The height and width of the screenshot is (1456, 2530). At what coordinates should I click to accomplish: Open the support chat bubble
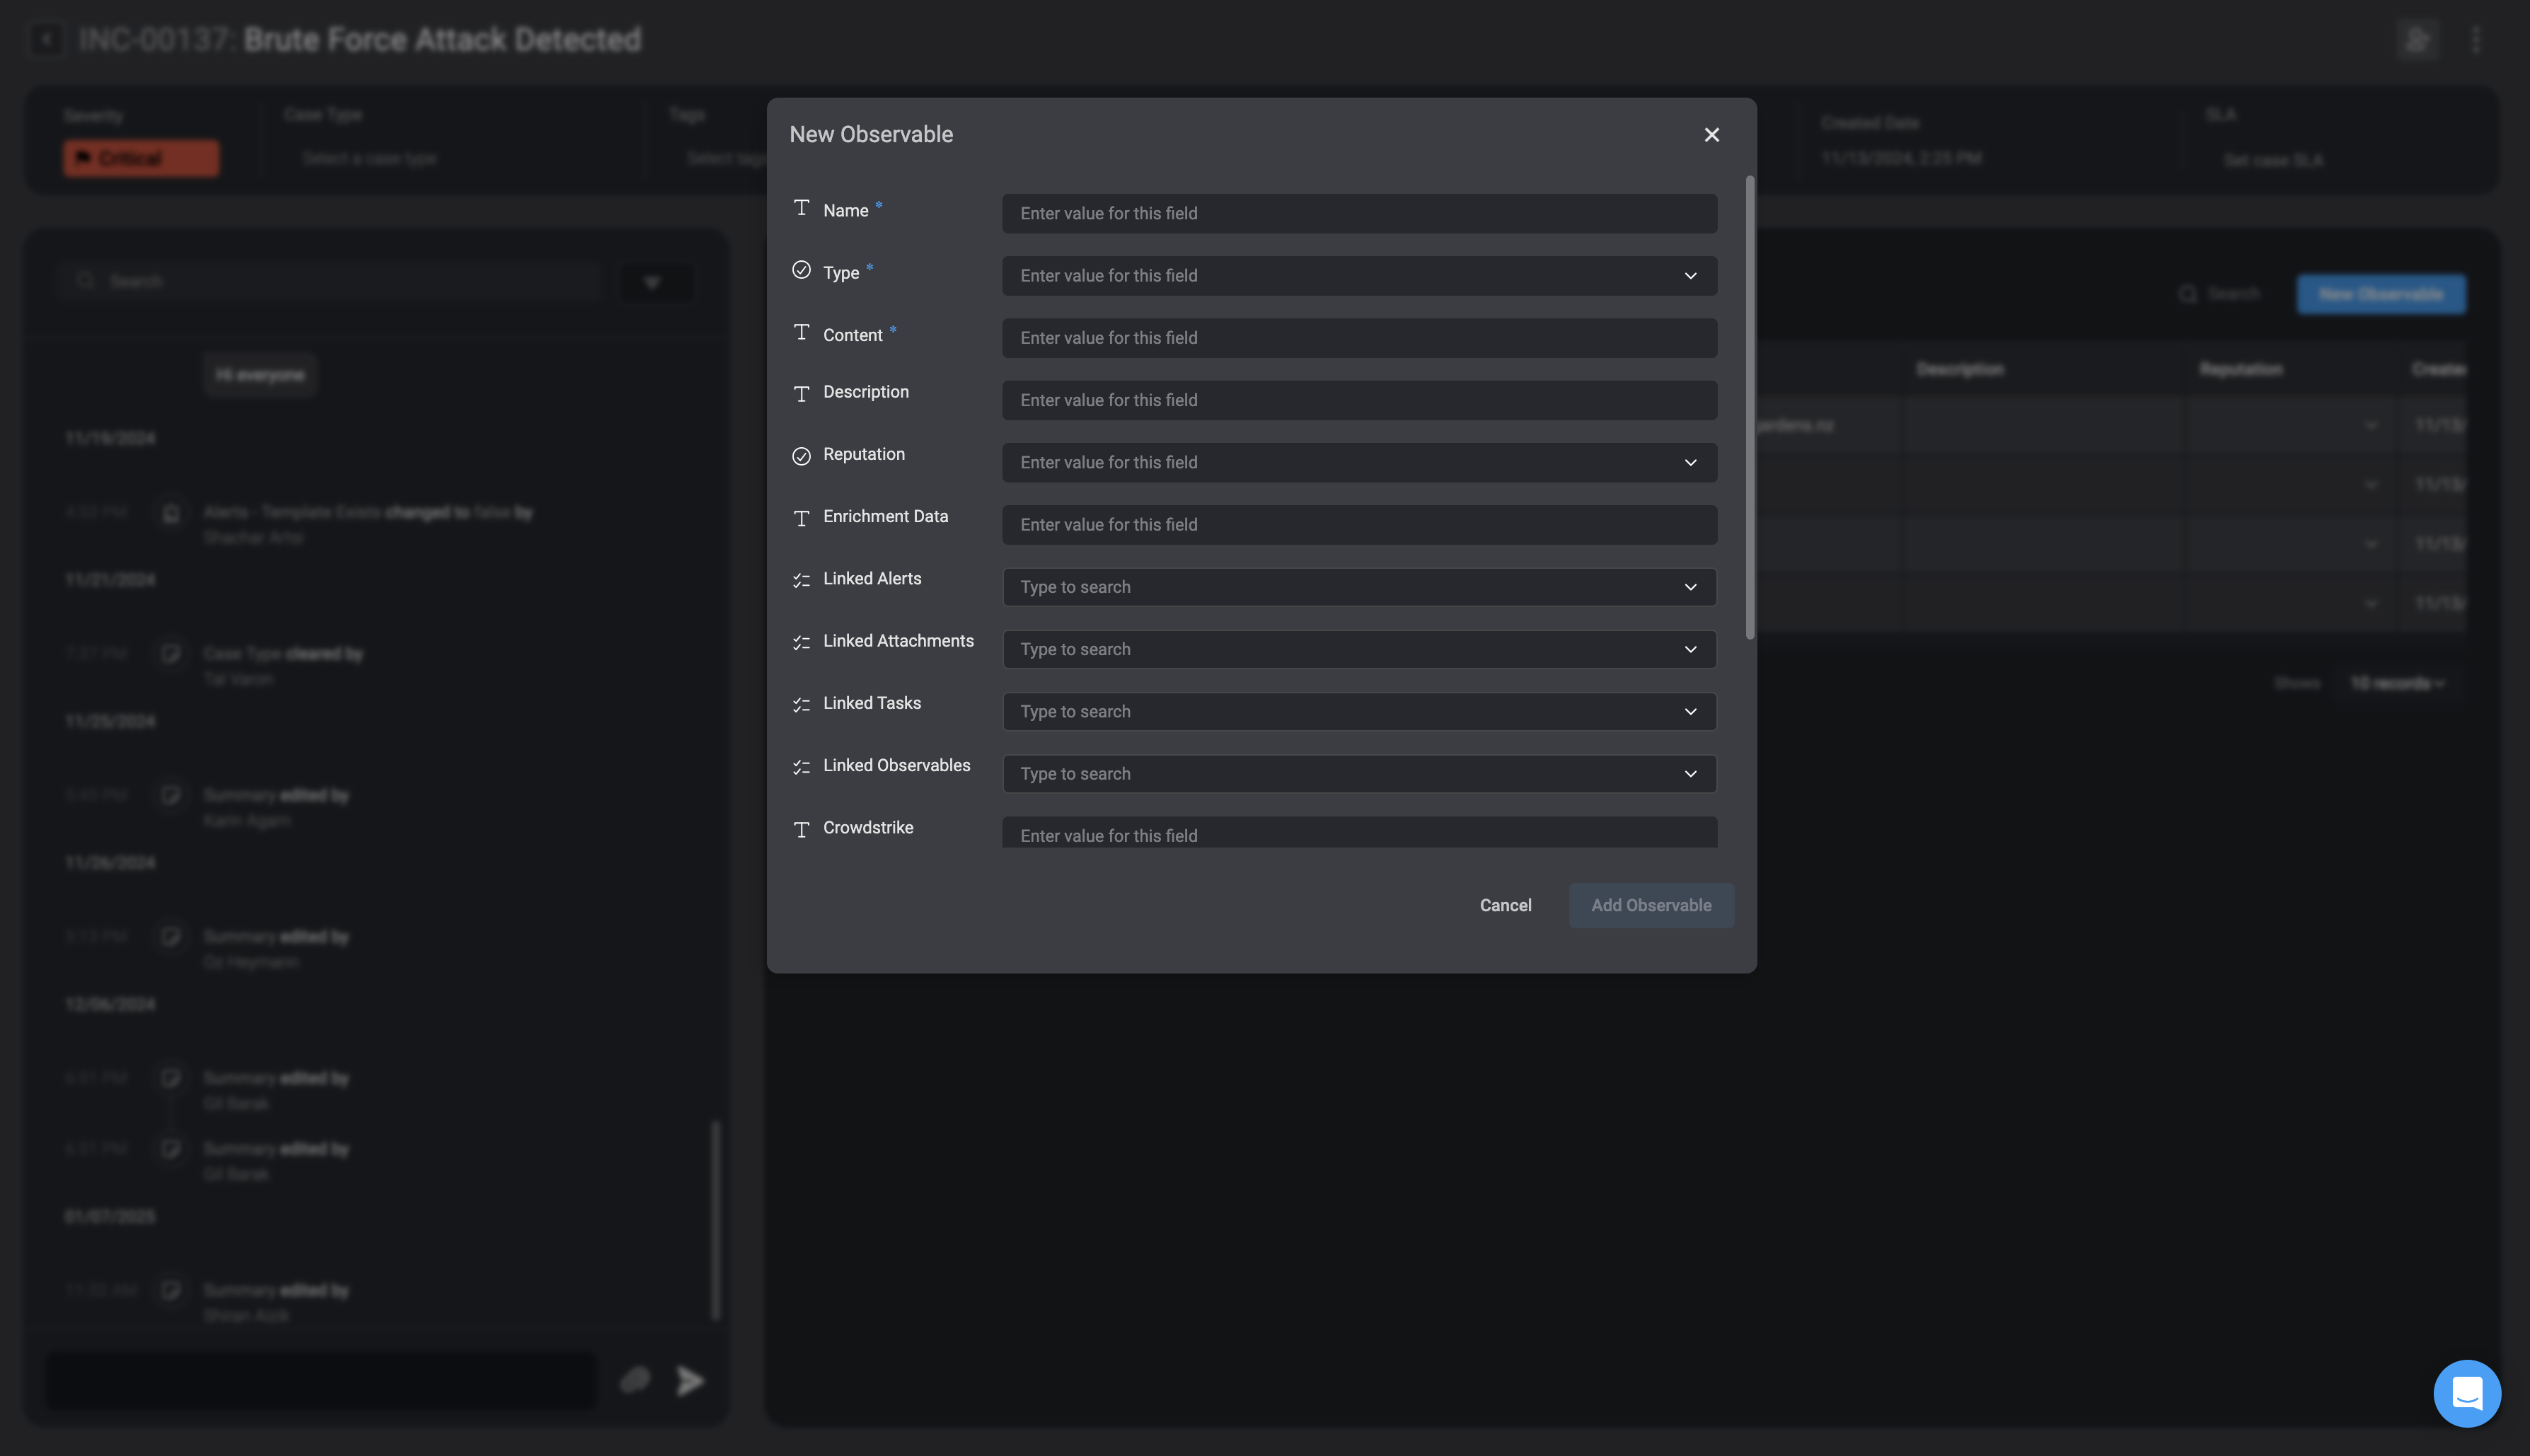point(2466,1393)
